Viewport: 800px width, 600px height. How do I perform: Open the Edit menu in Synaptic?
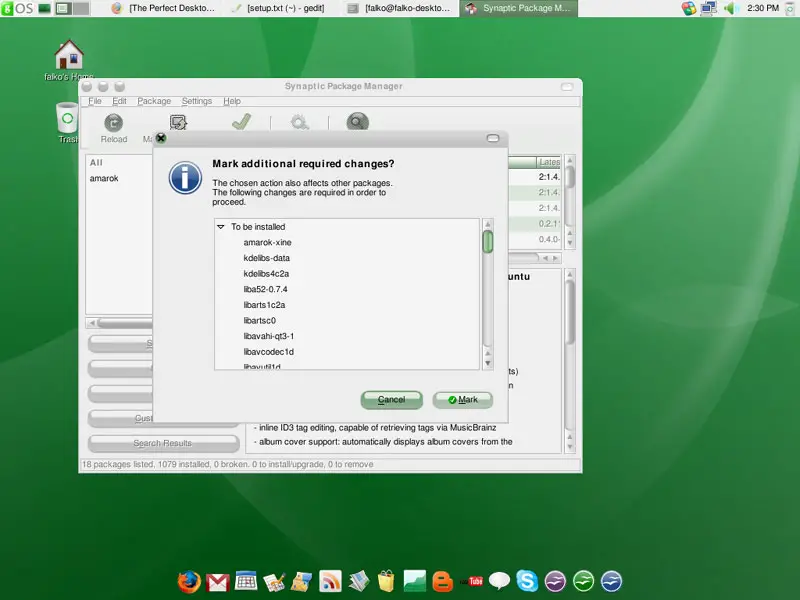pyautogui.click(x=119, y=101)
